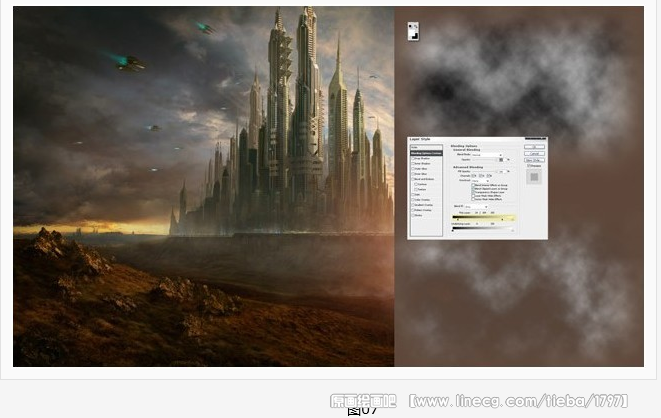Toggle Blend Clipped Layers as Group
Image resolution: width=661 pixels, height=418 pixels.
[473, 189]
